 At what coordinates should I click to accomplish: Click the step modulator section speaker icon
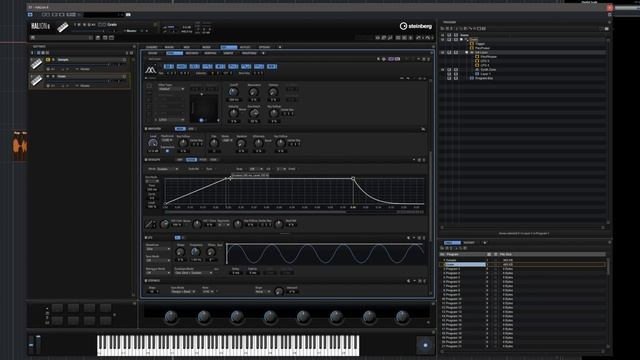click(409, 281)
